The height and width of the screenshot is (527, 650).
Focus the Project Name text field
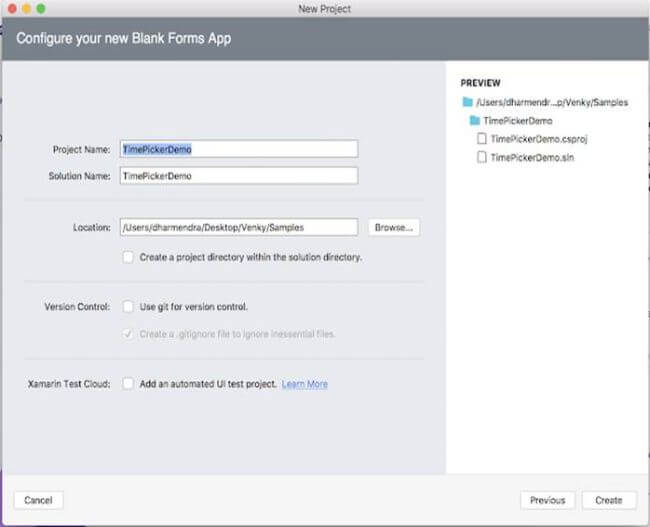point(238,149)
